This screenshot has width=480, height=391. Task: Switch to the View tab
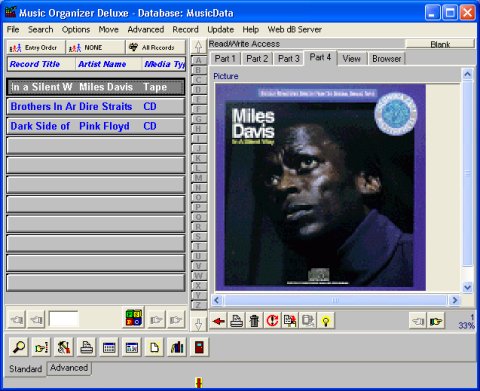[x=352, y=59]
